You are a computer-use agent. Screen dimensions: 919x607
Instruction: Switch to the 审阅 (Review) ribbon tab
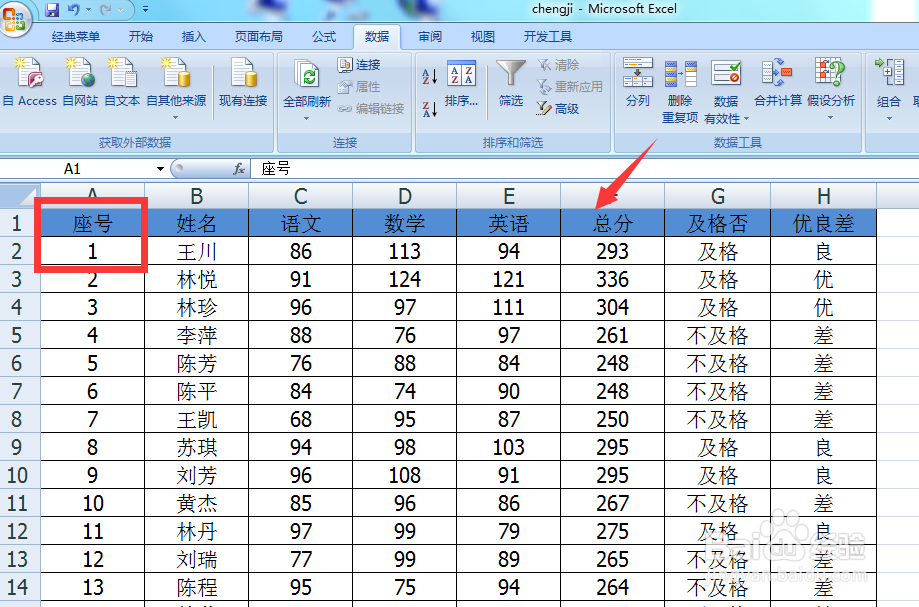pyautogui.click(x=429, y=36)
